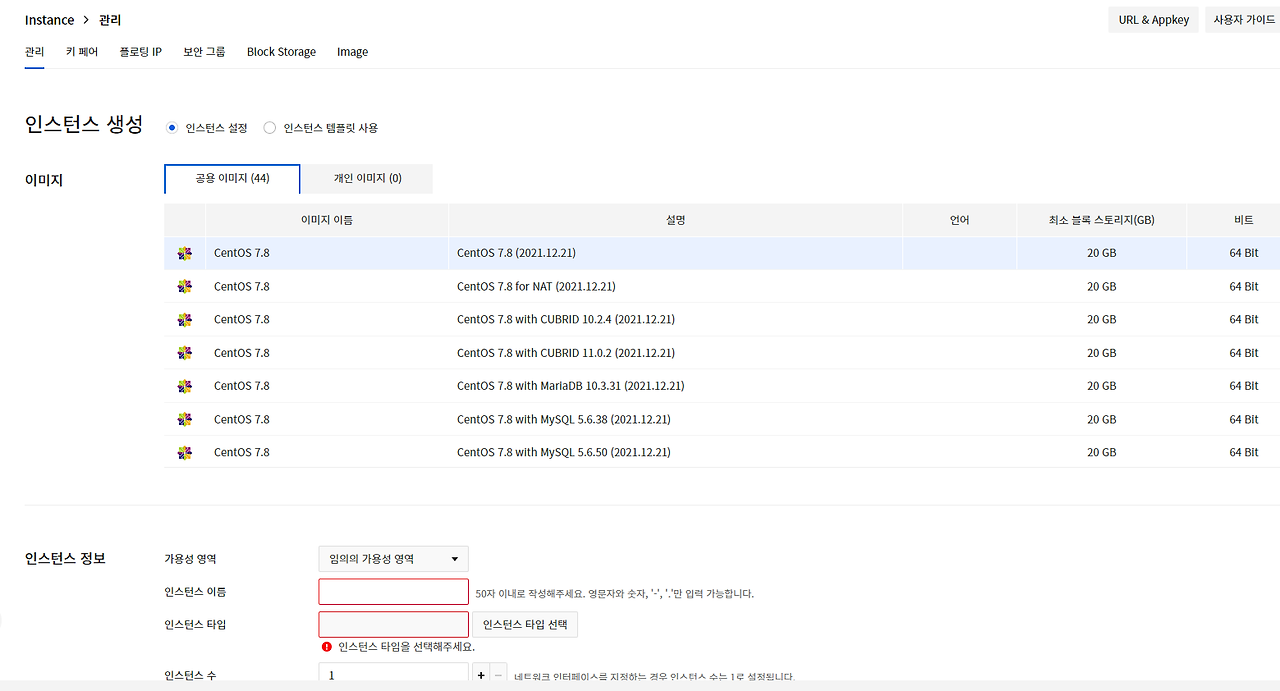Open the 보안 그룹 tab
The height and width of the screenshot is (691, 1280).
[x=204, y=52]
